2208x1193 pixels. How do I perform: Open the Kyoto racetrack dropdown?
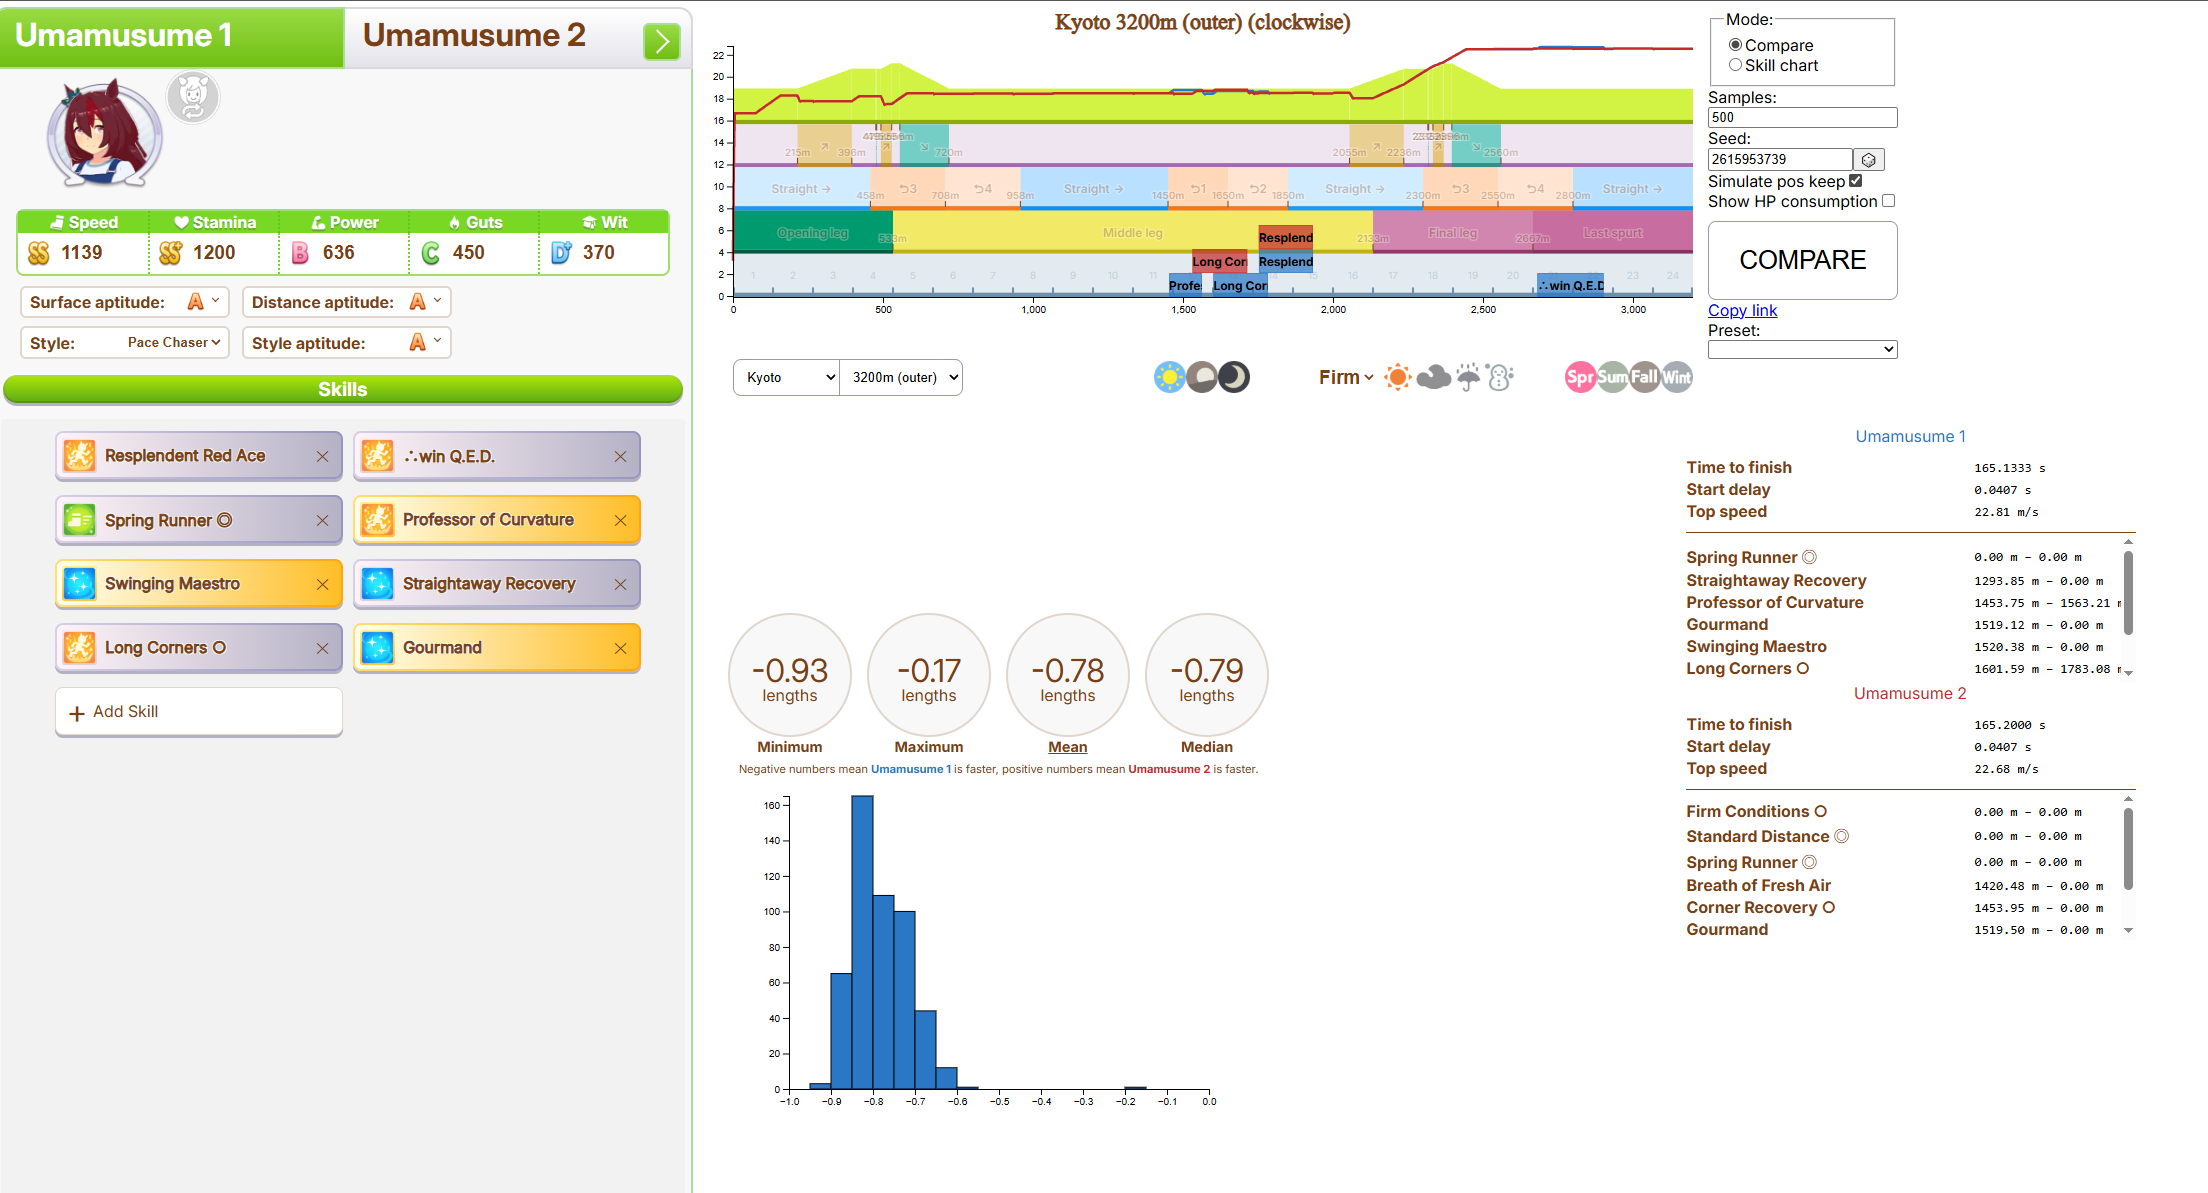787,377
